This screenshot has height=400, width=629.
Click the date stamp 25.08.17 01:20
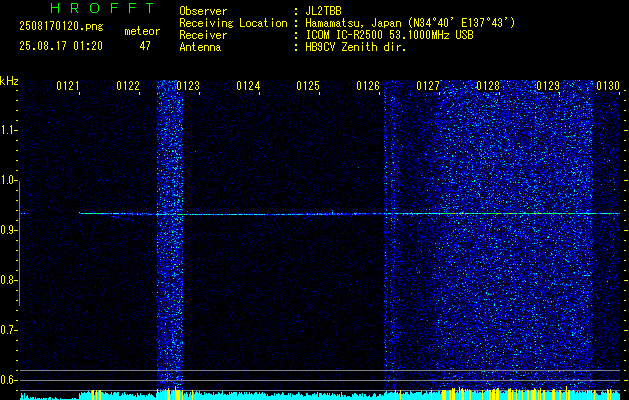61,46
